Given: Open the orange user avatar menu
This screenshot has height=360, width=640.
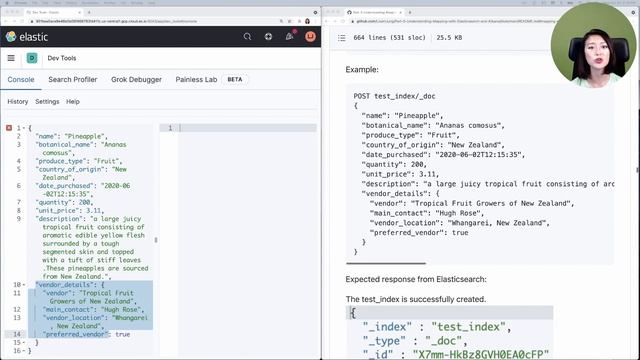Looking at the screenshot, I should [x=310, y=37].
